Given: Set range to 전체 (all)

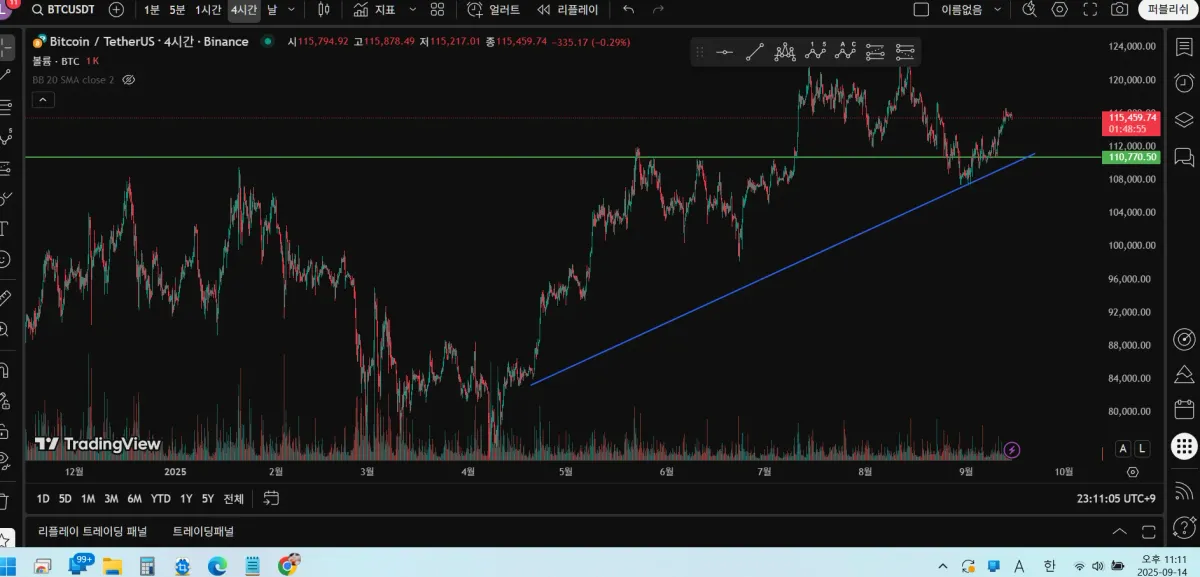Looking at the screenshot, I should (233, 498).
